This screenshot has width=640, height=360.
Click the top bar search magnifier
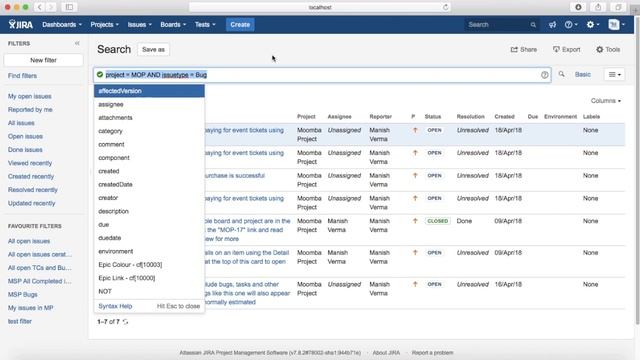[x=533, y=25]
